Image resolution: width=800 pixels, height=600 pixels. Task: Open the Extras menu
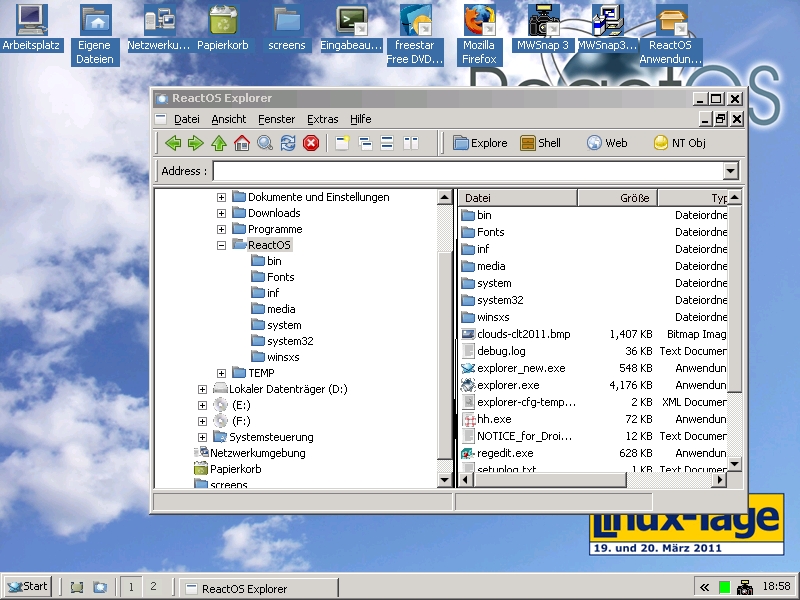(323, 119)
